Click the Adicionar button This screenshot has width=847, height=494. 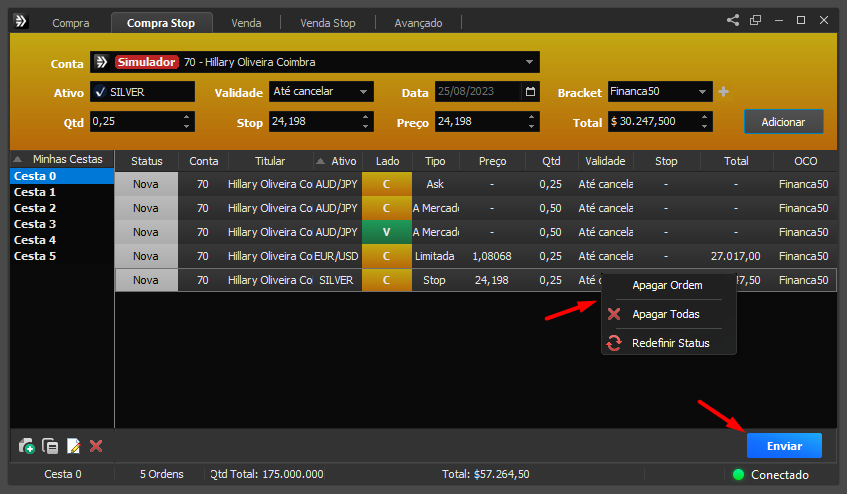[x=783, y=121]
